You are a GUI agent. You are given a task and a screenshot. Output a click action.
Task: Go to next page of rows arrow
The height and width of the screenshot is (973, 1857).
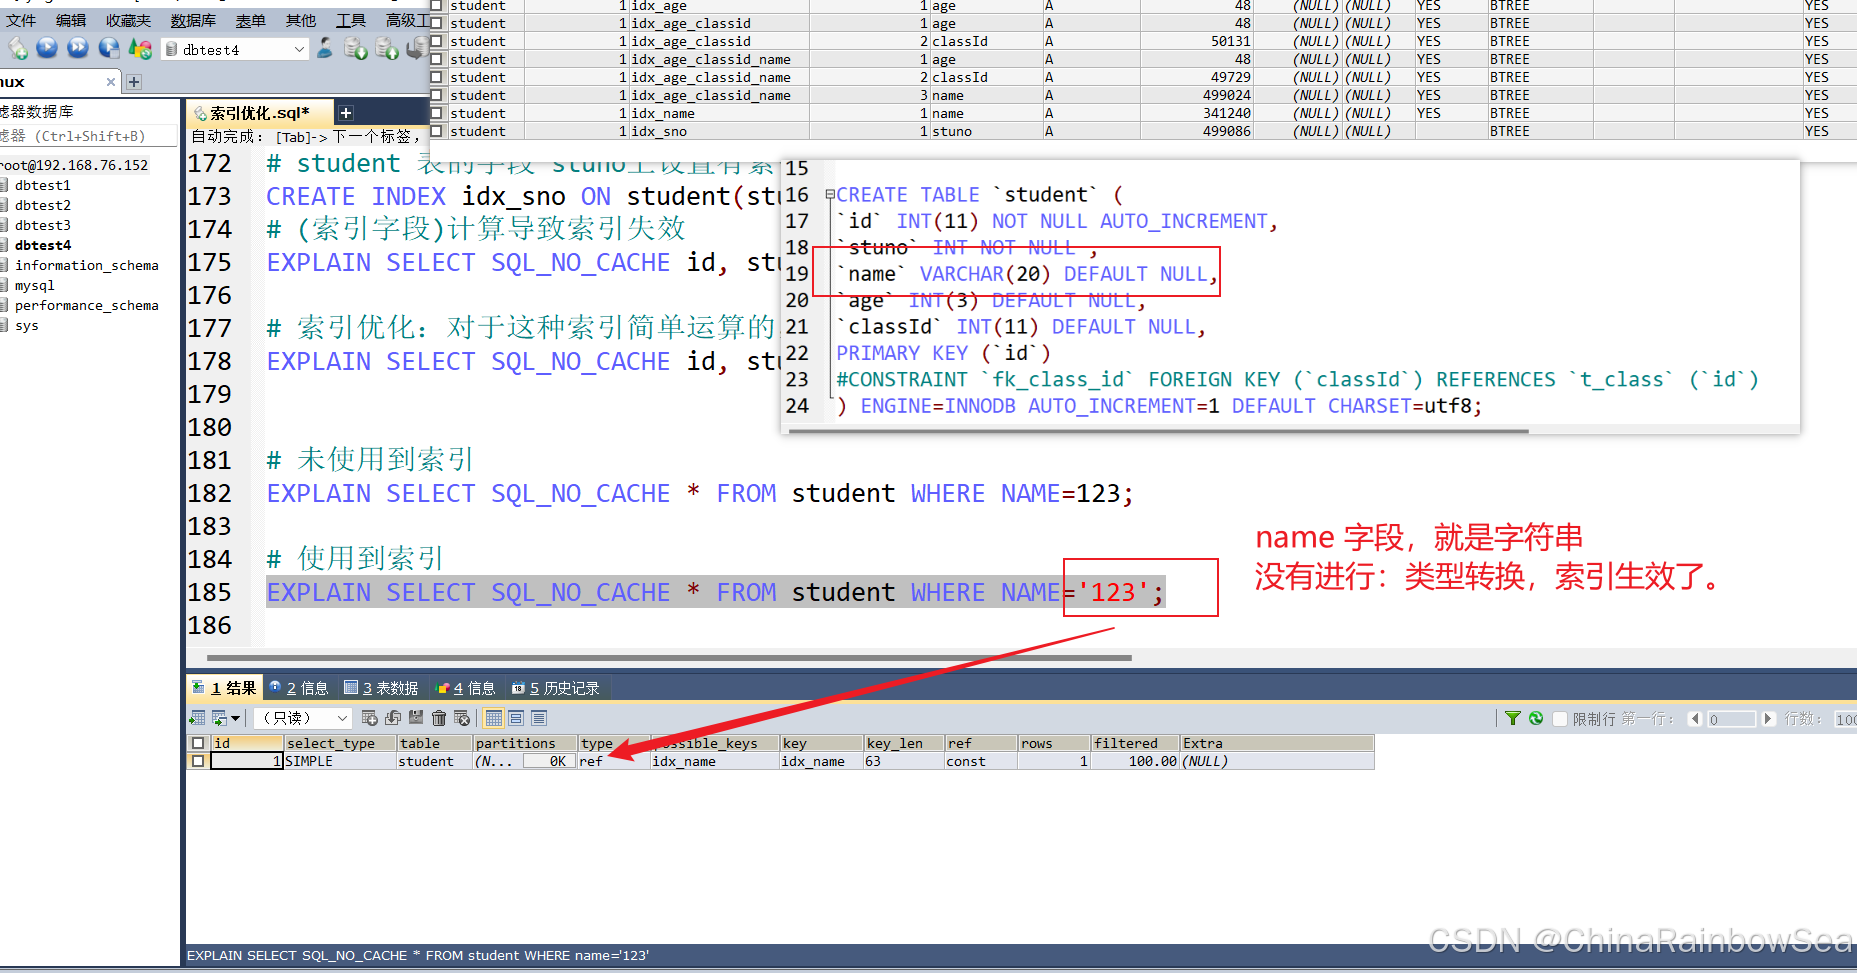pyautogui.click(x=1768, y=719)
